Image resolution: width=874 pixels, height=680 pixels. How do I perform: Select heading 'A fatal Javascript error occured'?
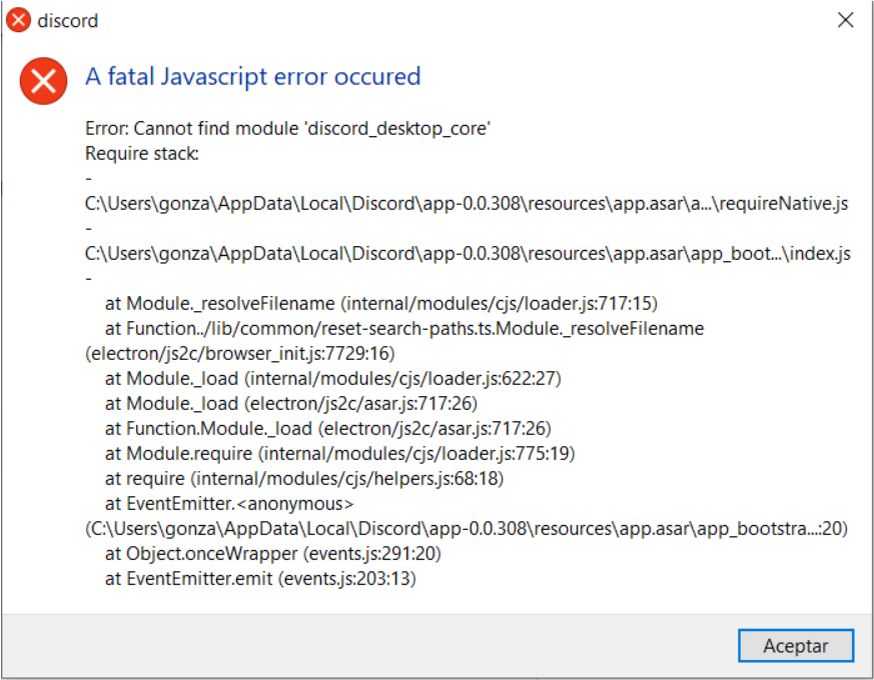(253, 77)
